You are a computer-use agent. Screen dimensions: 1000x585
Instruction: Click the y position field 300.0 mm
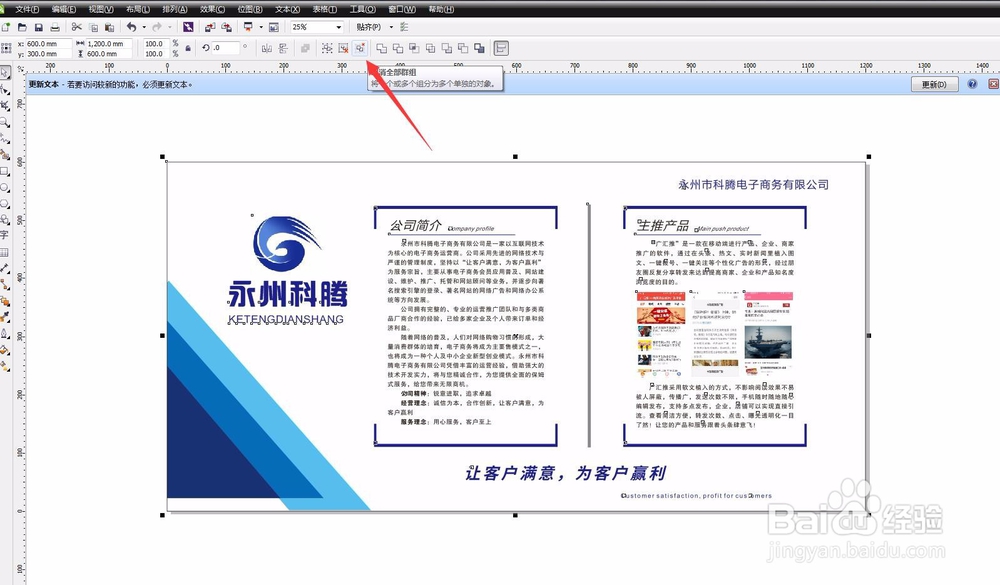click(48, 54)
